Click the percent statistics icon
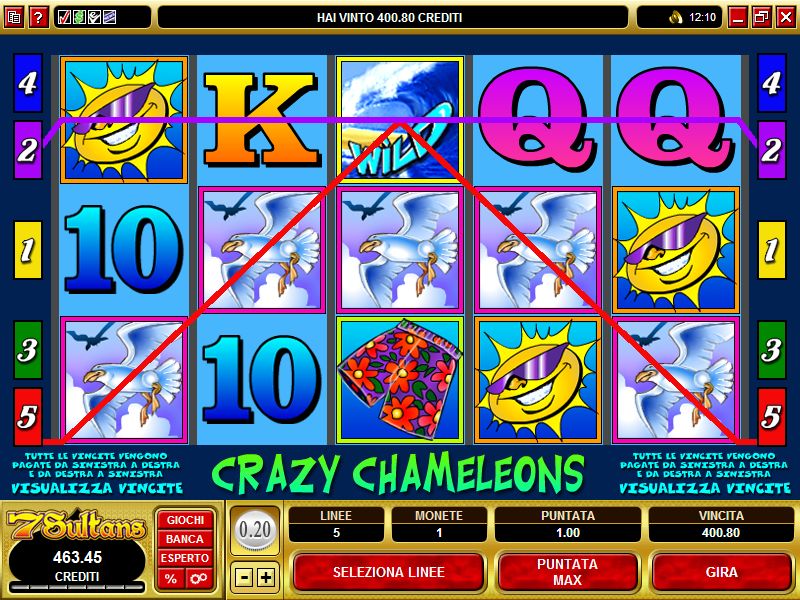Image resolution: width=800 pixels, height=600 pixels. pos(171,579)
